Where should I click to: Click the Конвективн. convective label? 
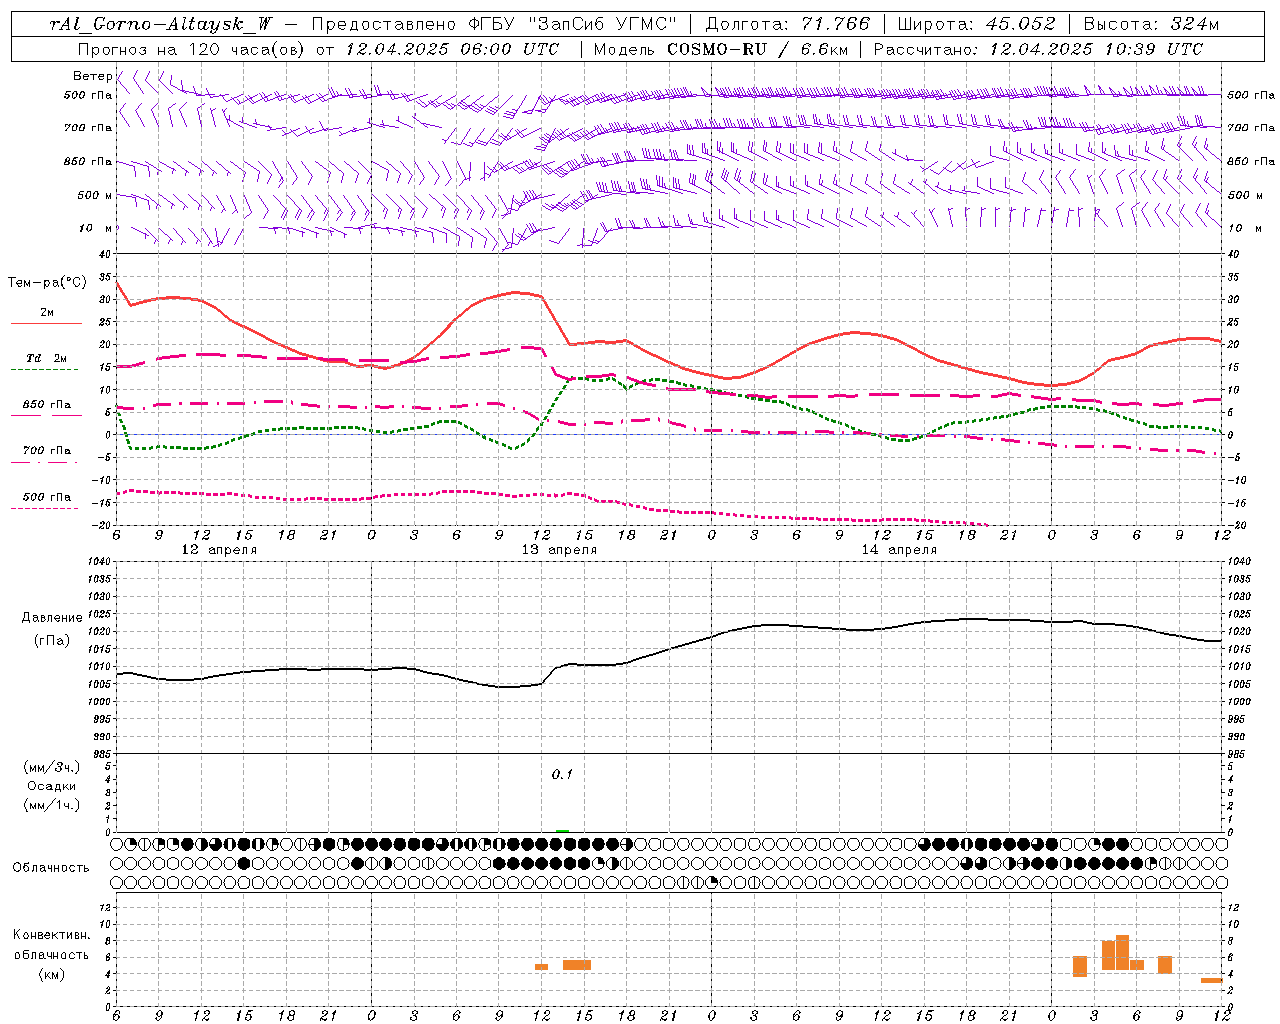(51, 935)
